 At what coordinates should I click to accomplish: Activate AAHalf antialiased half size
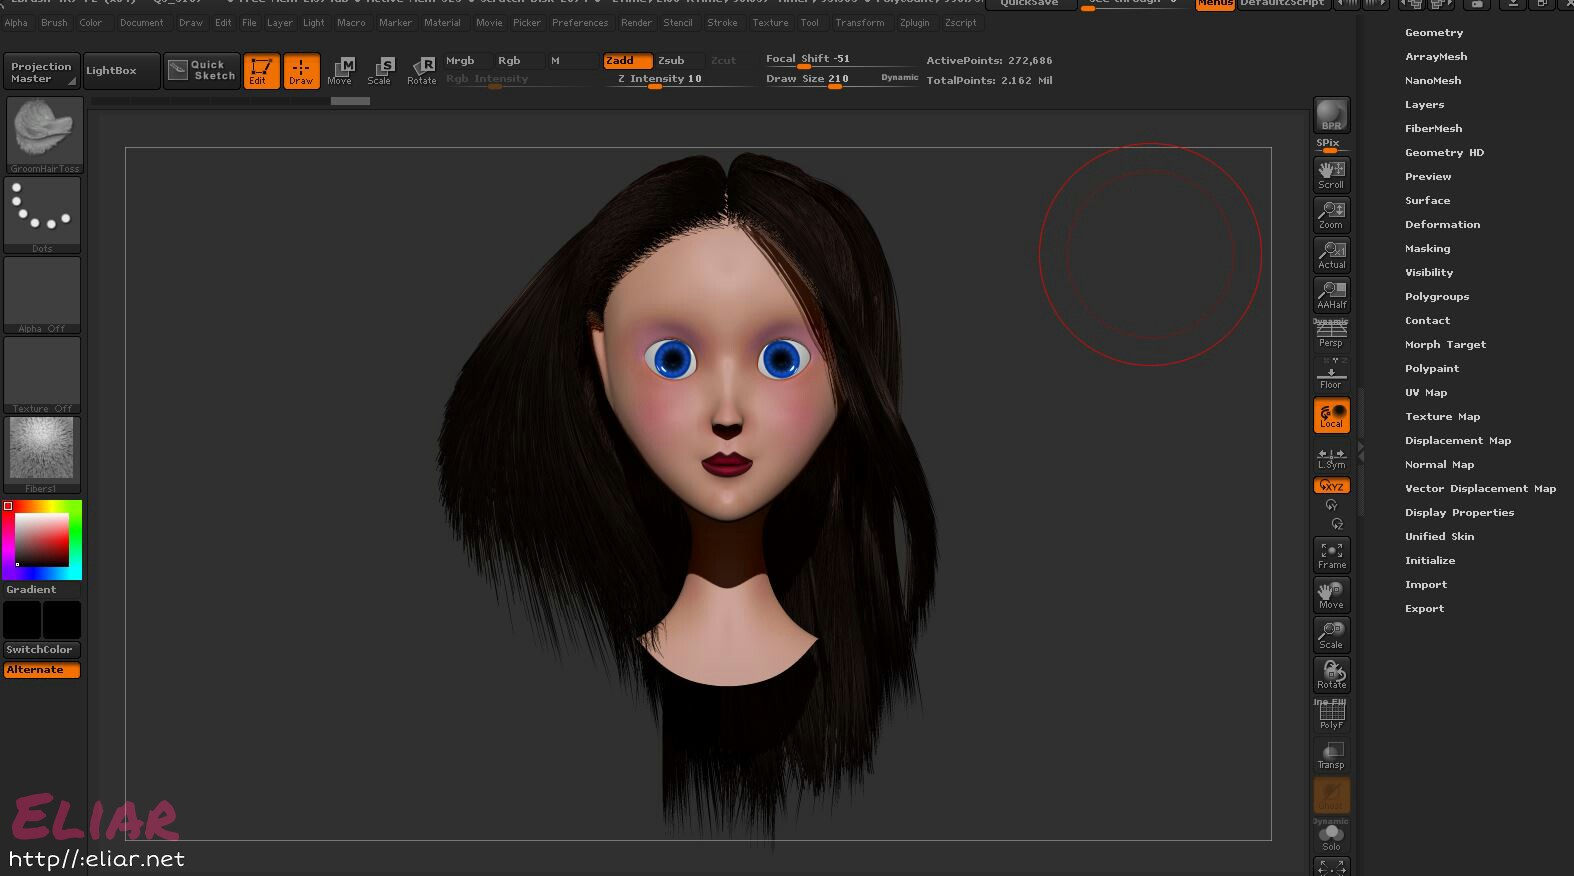[x=1331, y=294]
